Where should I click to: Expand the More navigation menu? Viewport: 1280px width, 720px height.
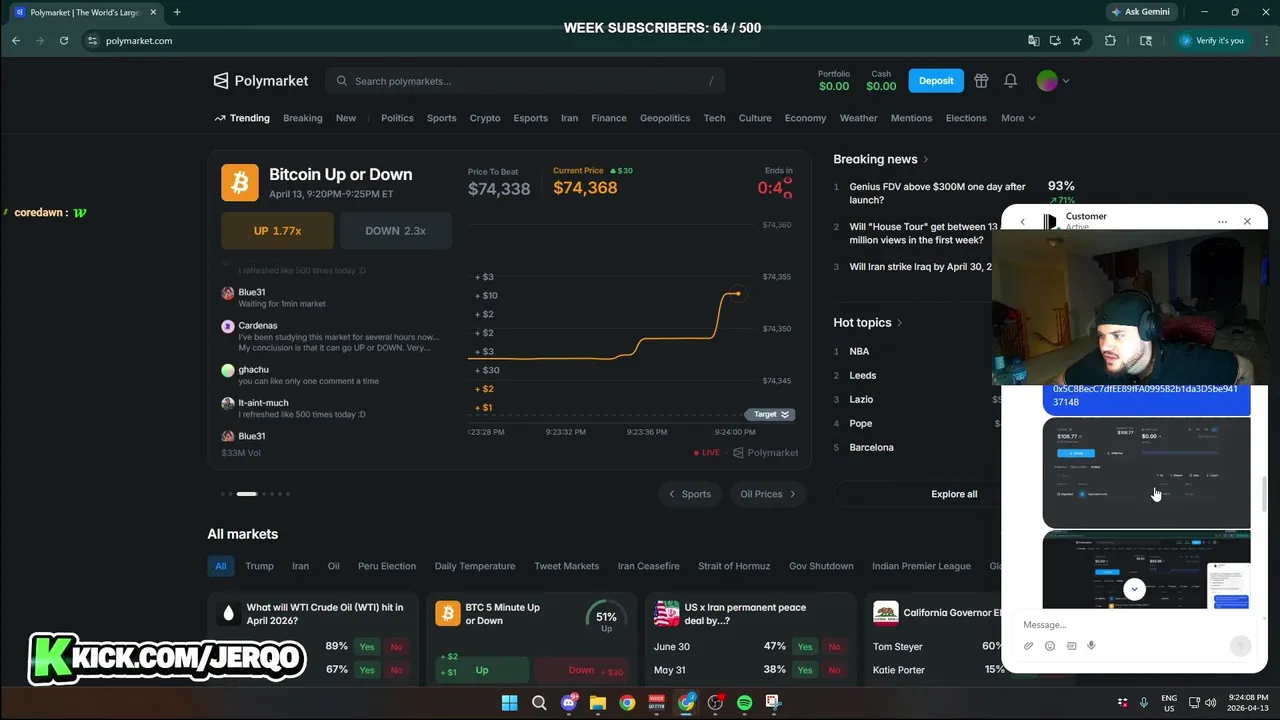pyautogui.click(x=1018, y=118)
